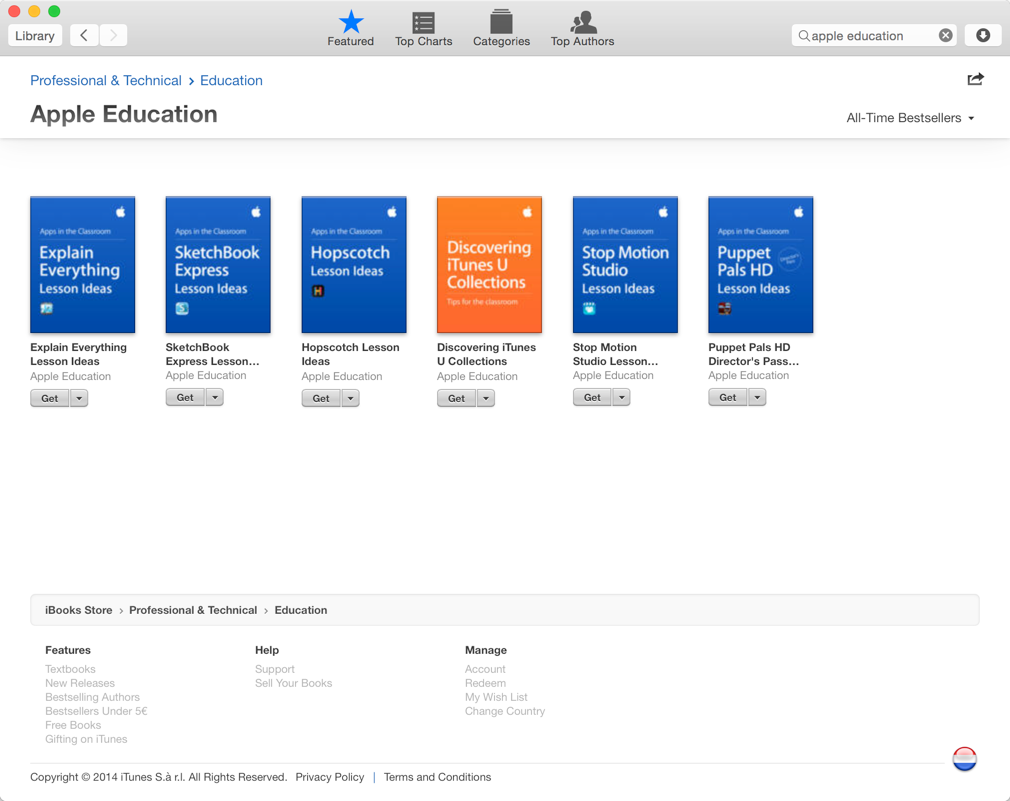Click the apple education search field
Image resolution: width=1010 pixels, height=801 pixels.
(870, 35)
